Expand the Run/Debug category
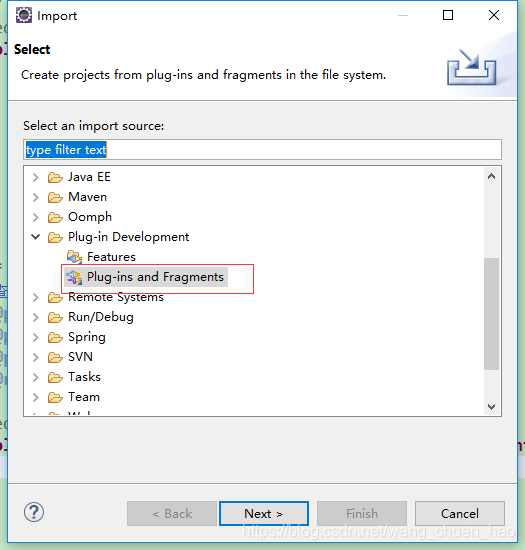Image resolution: width=525 pixels, height=550 pixels. 35,317
